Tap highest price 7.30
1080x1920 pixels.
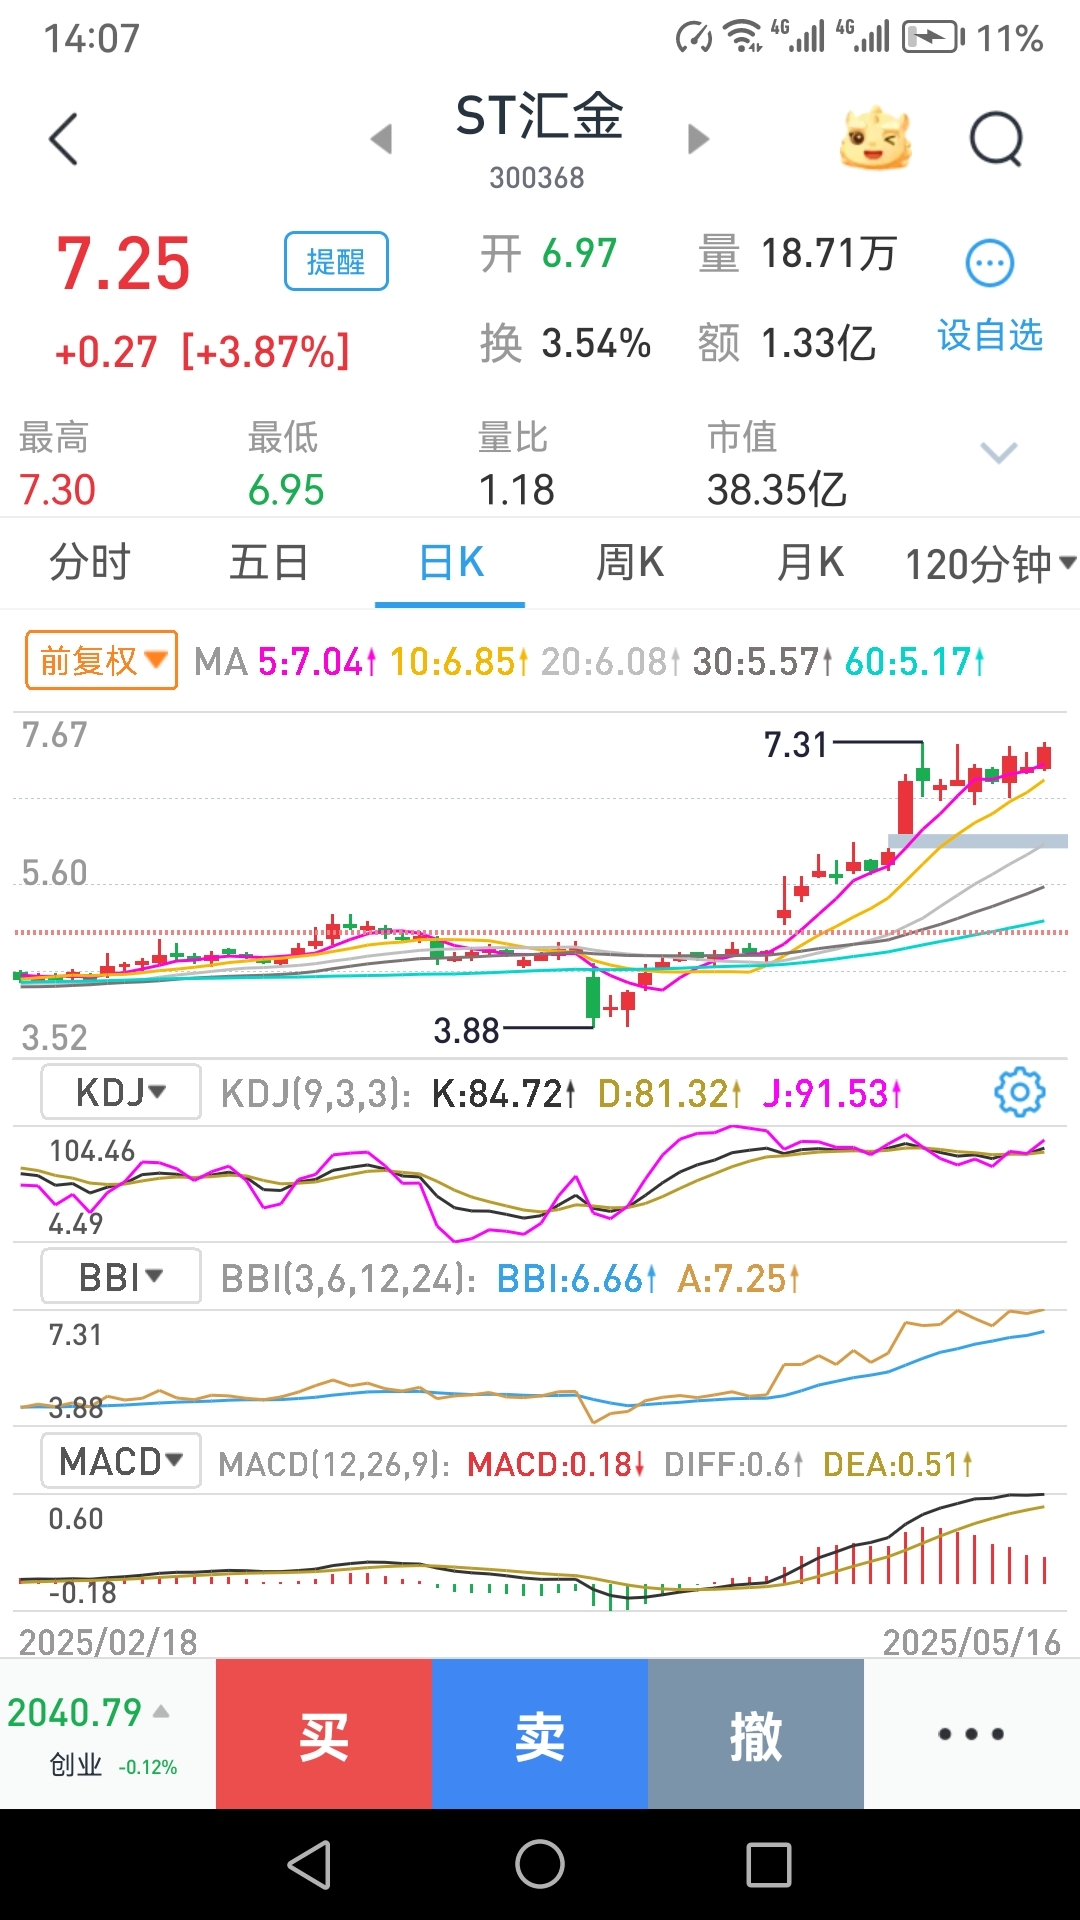57,490
